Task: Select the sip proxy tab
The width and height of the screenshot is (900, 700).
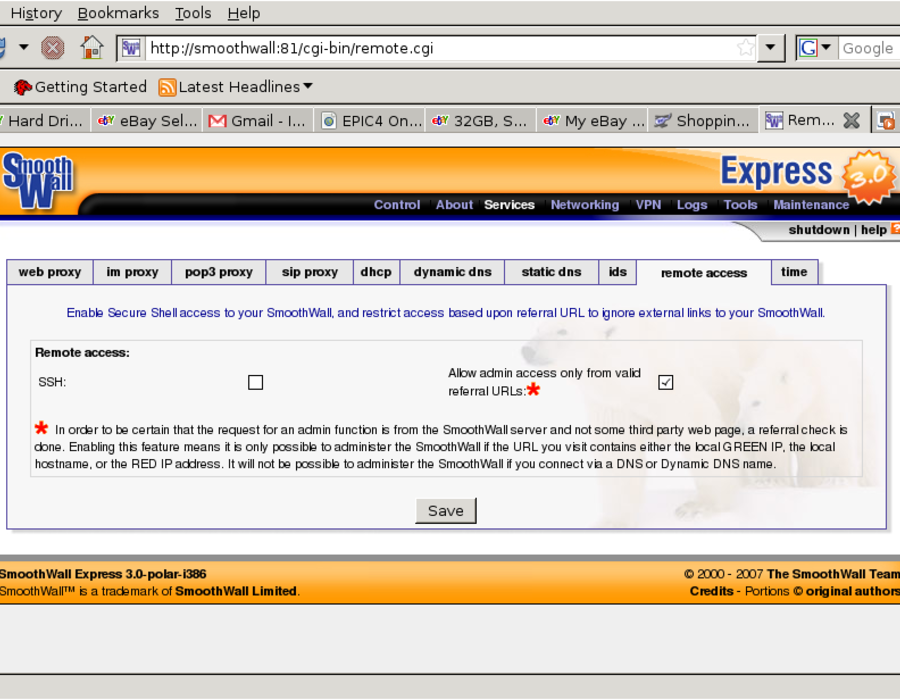Action: 310,272
